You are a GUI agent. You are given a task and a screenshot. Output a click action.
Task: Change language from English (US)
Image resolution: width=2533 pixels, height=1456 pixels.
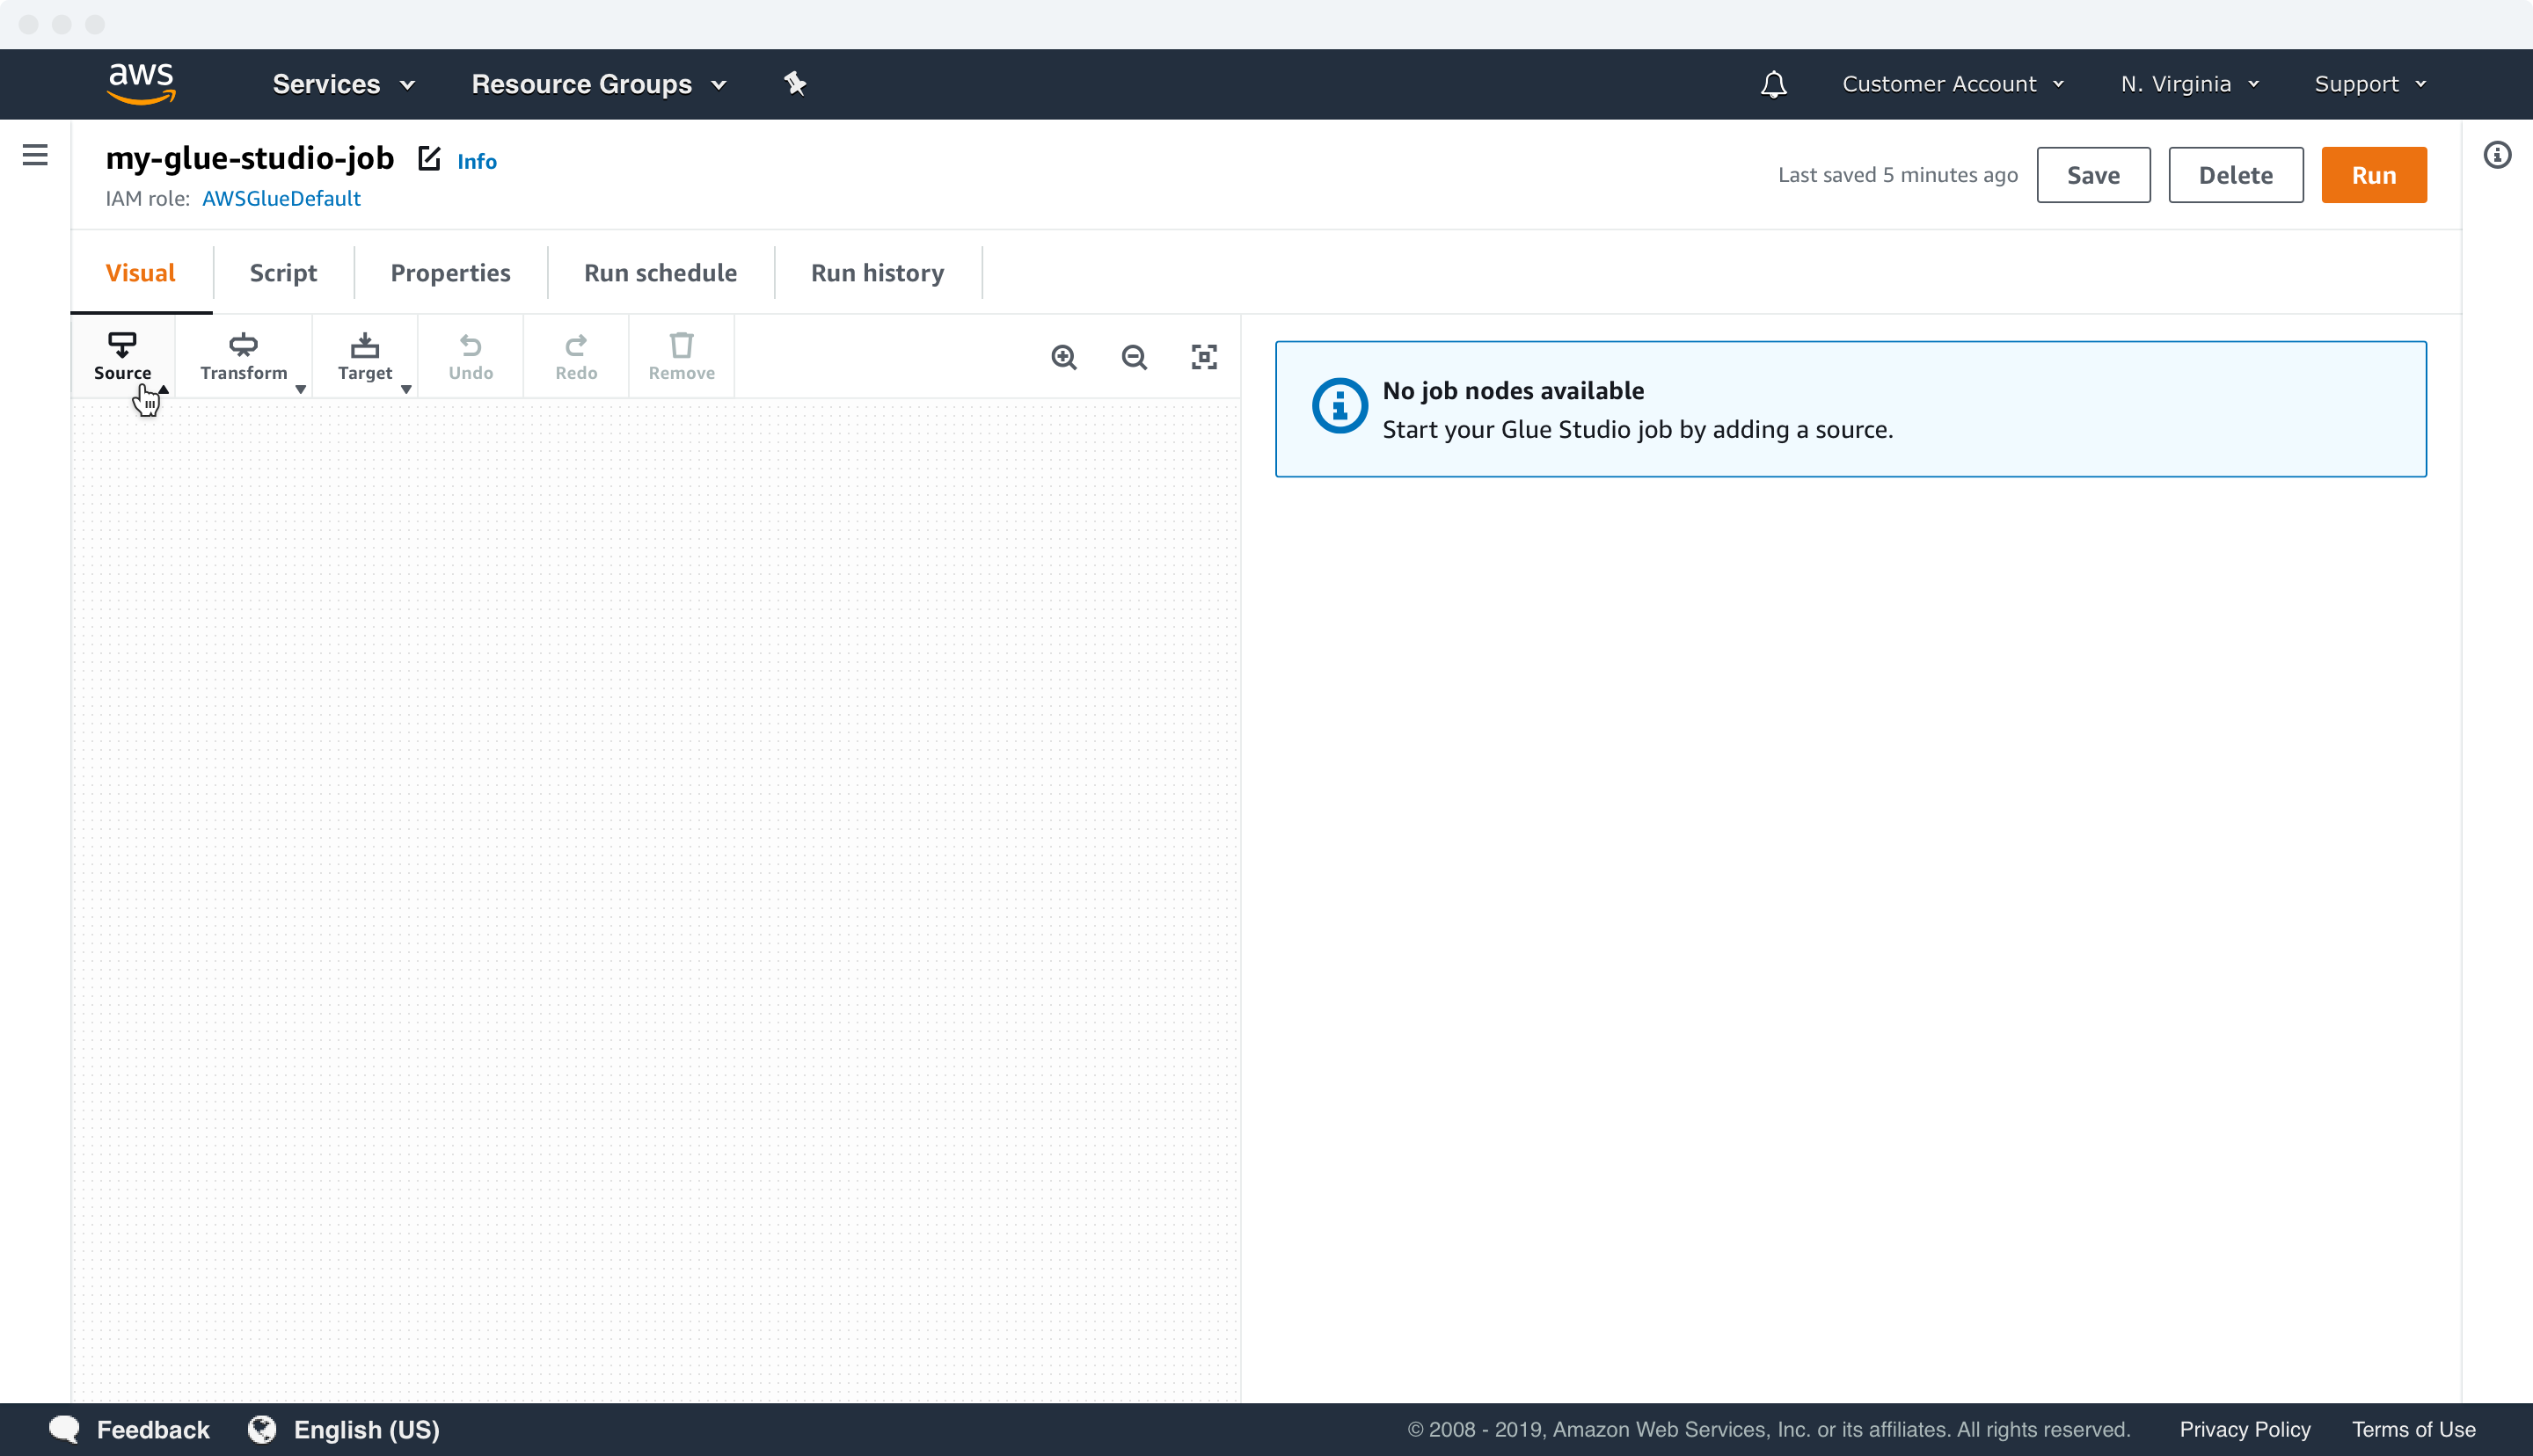pos(344,1429)
